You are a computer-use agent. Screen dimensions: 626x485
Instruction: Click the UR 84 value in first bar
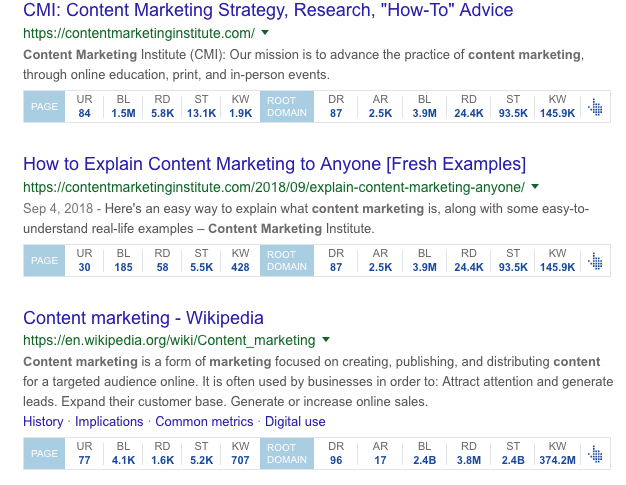coord(84,113)
